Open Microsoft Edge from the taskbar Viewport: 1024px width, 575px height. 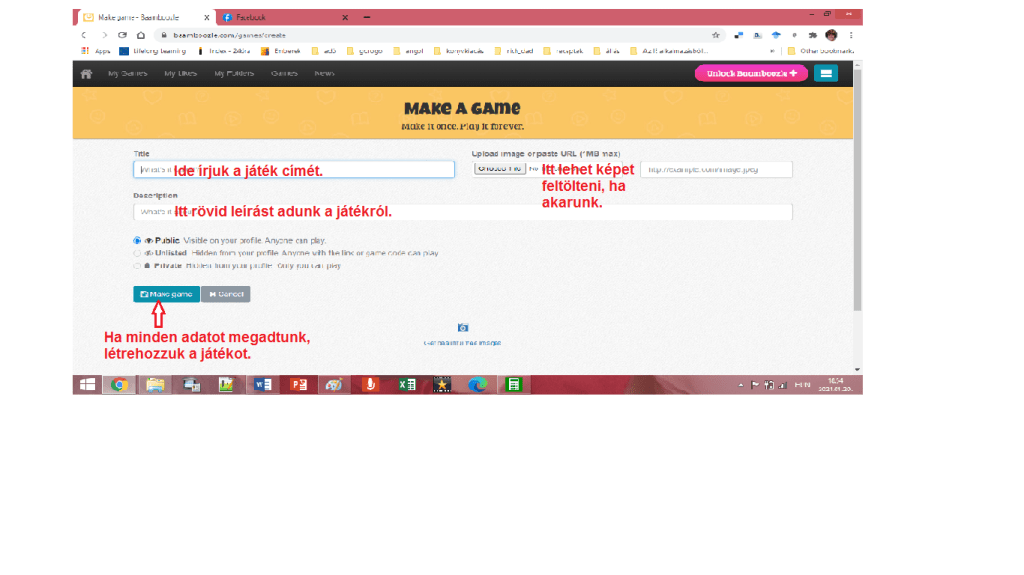tap(477, 385)
